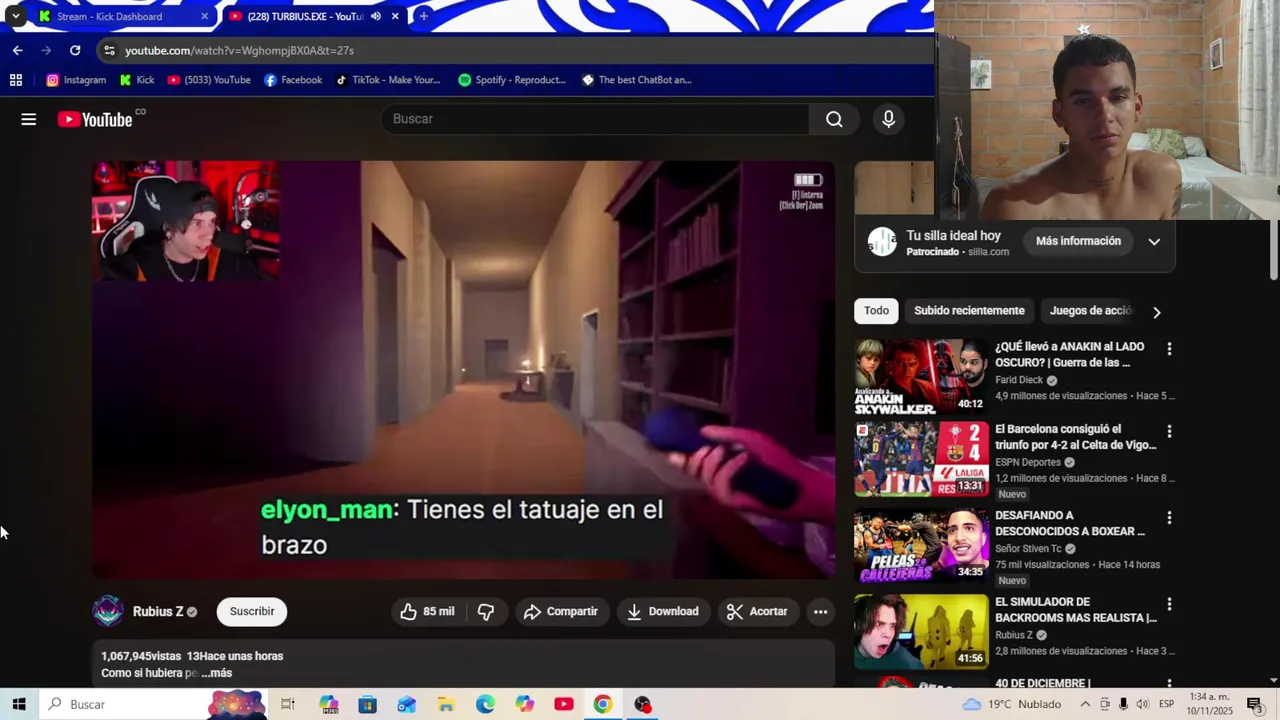Open options for DESAFIANDO A DESCONOCIDOS video

[x=1169, y=518]
